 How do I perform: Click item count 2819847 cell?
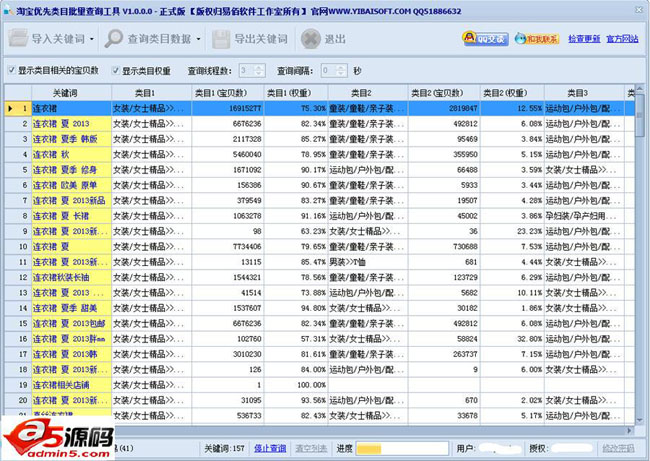[x=444, y=108]
